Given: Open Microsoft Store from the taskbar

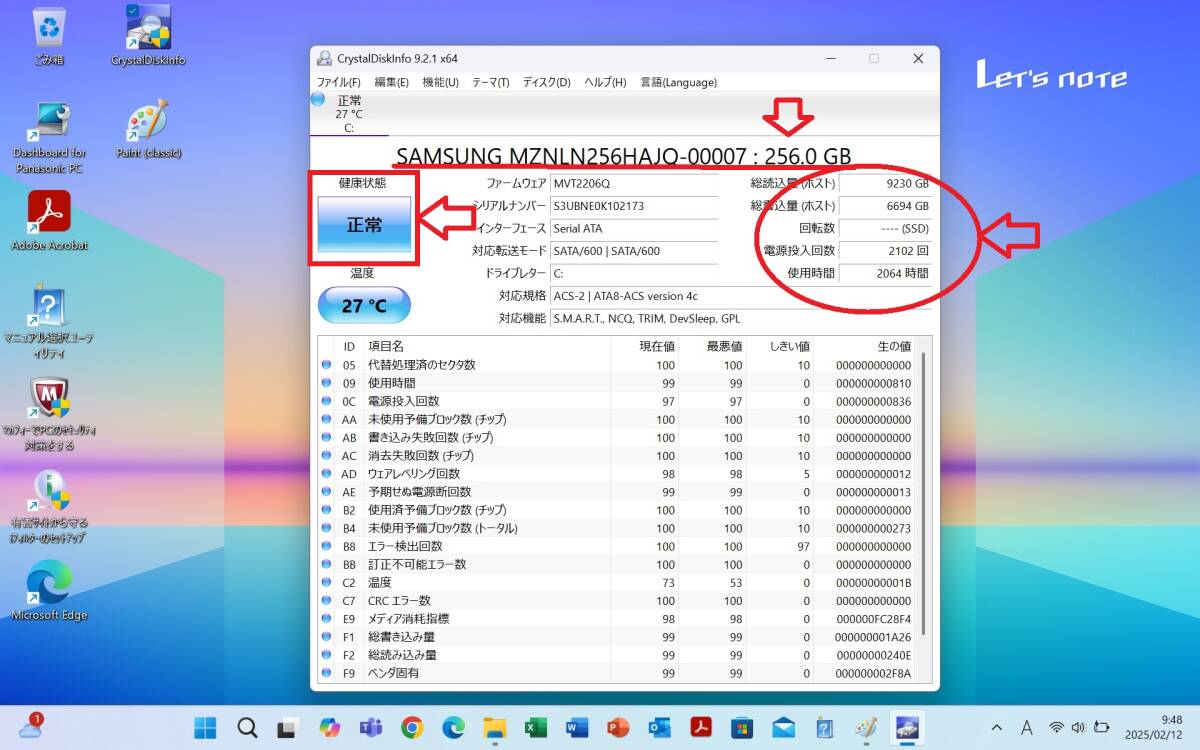Looking at the screenshot, I should (742, 728).
